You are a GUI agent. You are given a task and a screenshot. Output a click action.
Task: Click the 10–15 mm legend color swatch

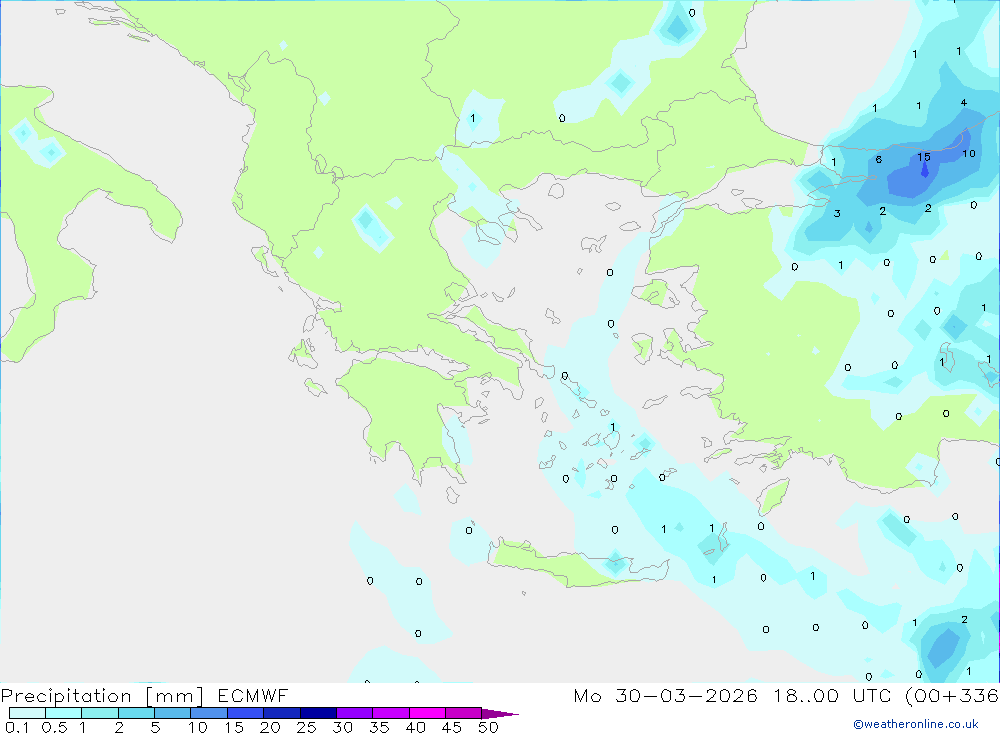click(209, 713)
